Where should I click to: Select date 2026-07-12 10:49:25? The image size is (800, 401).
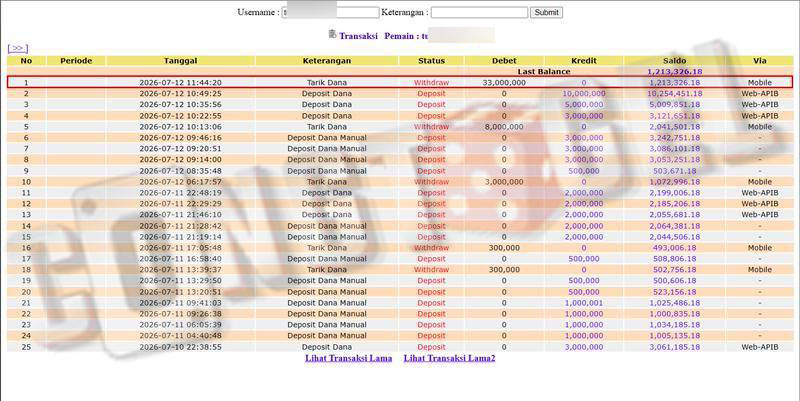[181, 94]
